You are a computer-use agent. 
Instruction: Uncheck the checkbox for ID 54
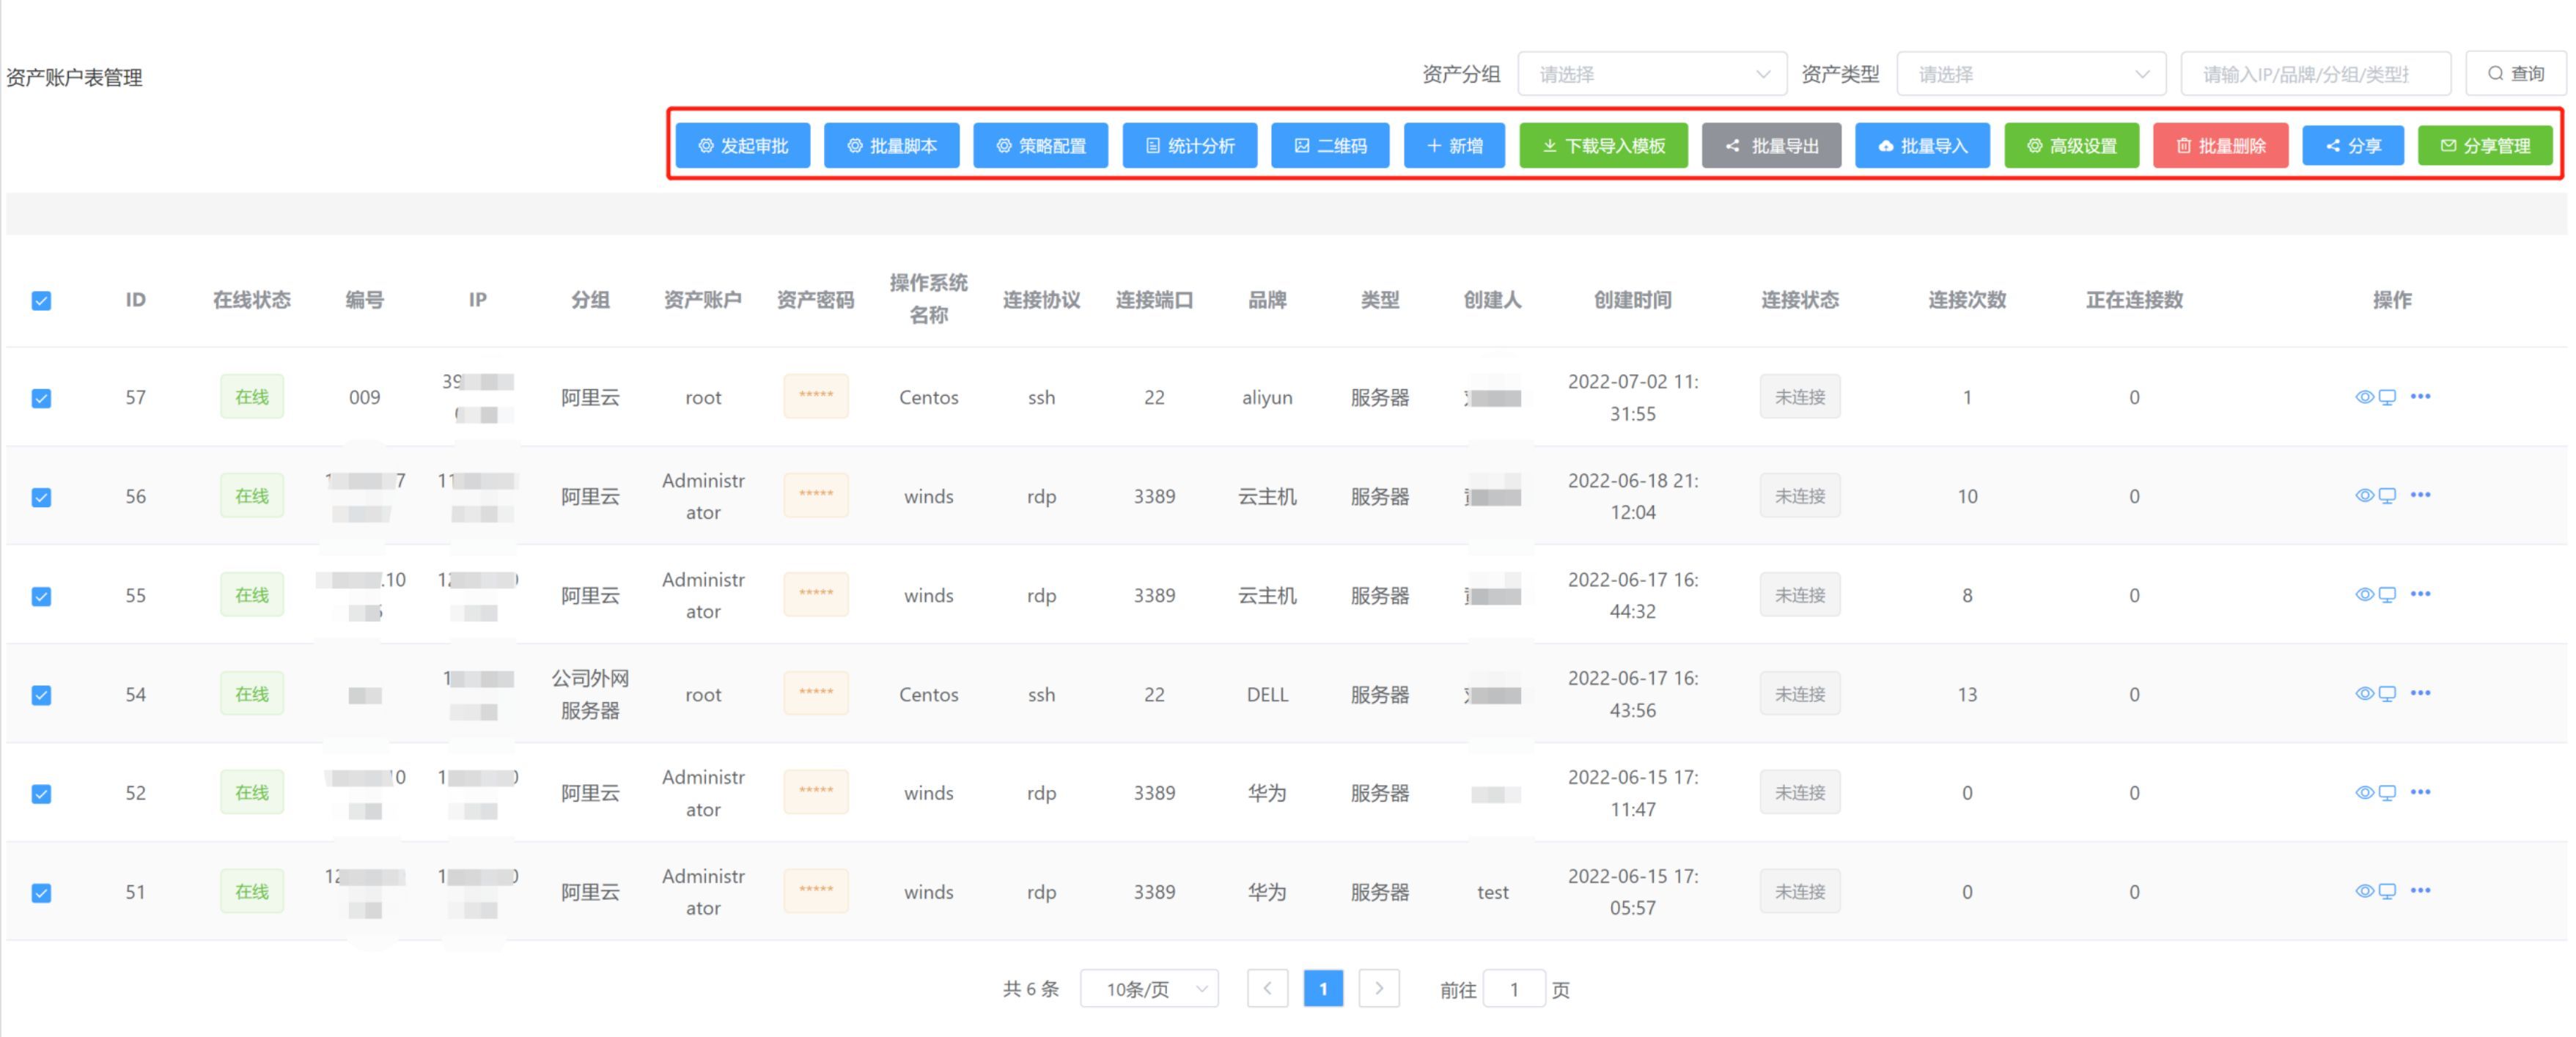41,695
